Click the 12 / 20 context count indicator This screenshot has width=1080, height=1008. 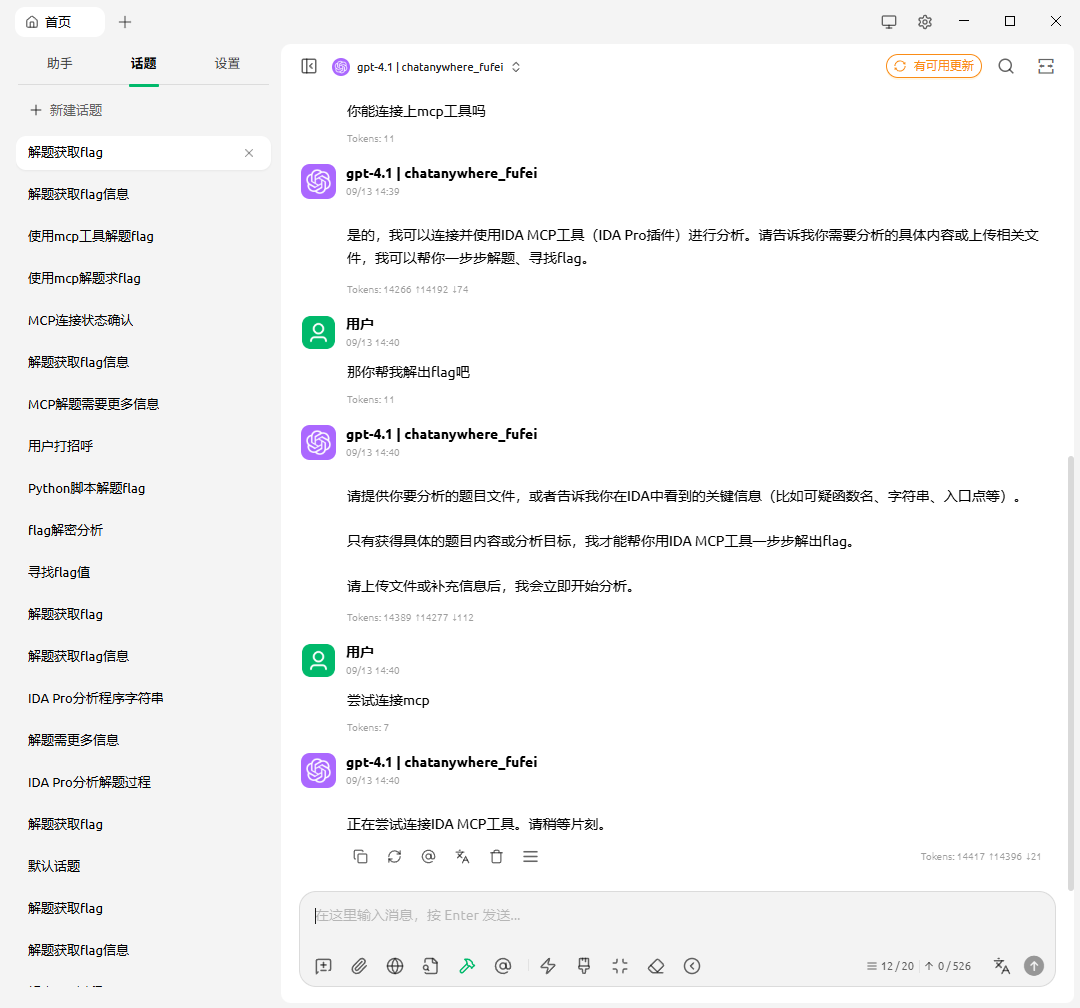click(x=891, y=966)
